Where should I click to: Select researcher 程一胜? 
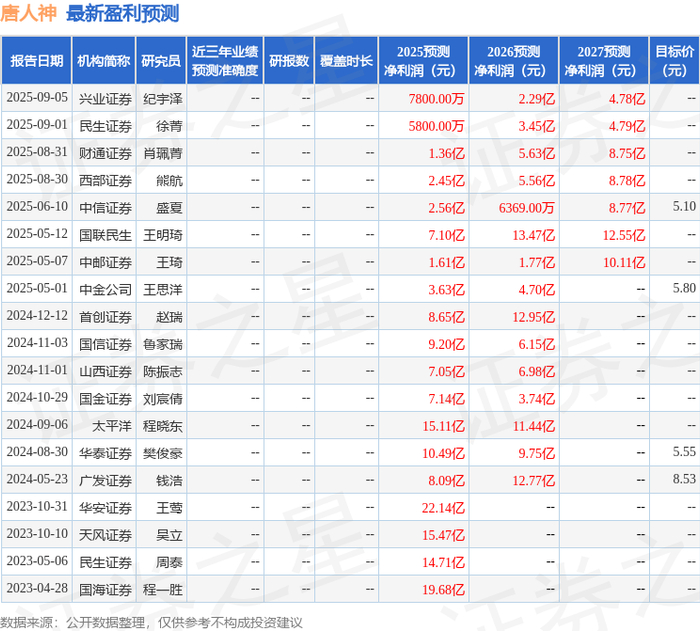click(162, 590)
